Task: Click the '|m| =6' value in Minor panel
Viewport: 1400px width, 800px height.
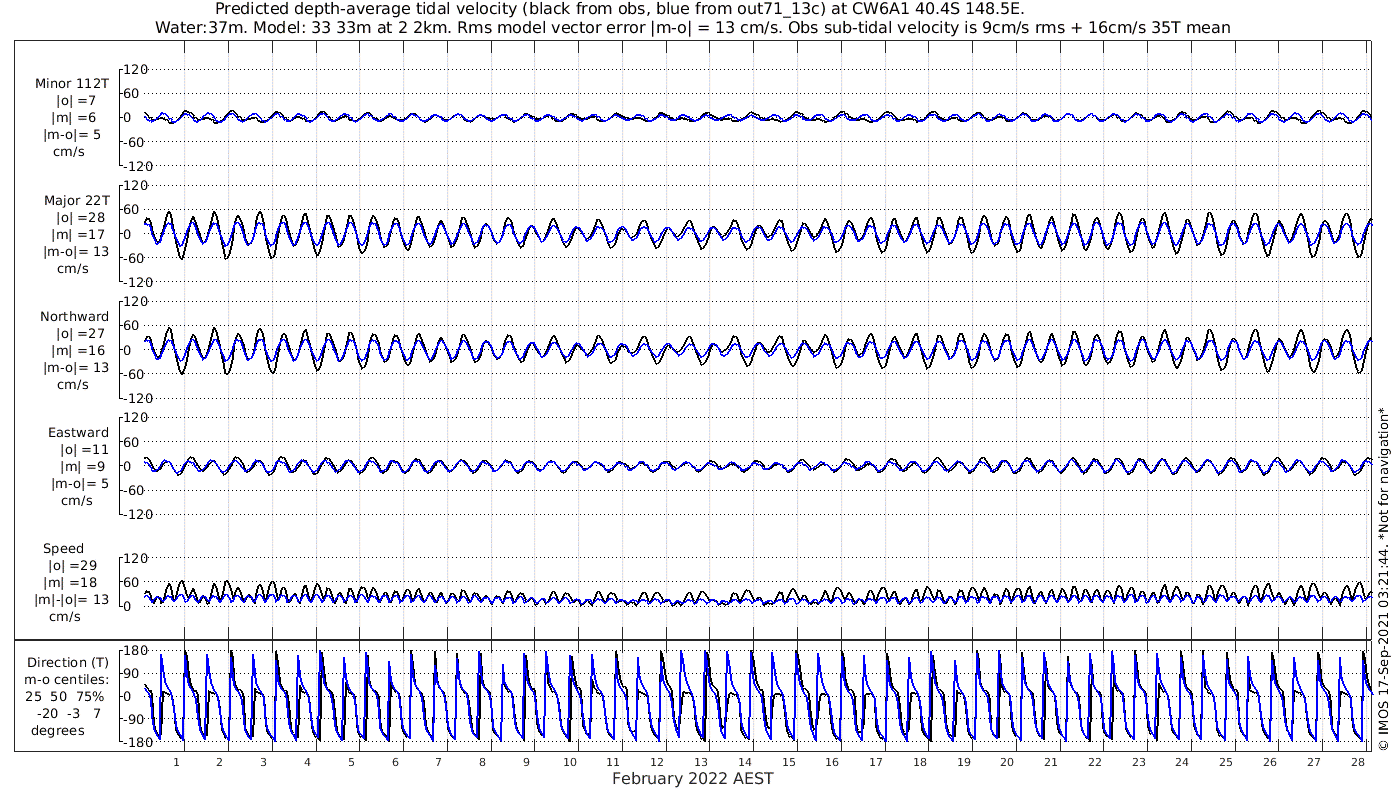Action: click(x=74, y=117)
